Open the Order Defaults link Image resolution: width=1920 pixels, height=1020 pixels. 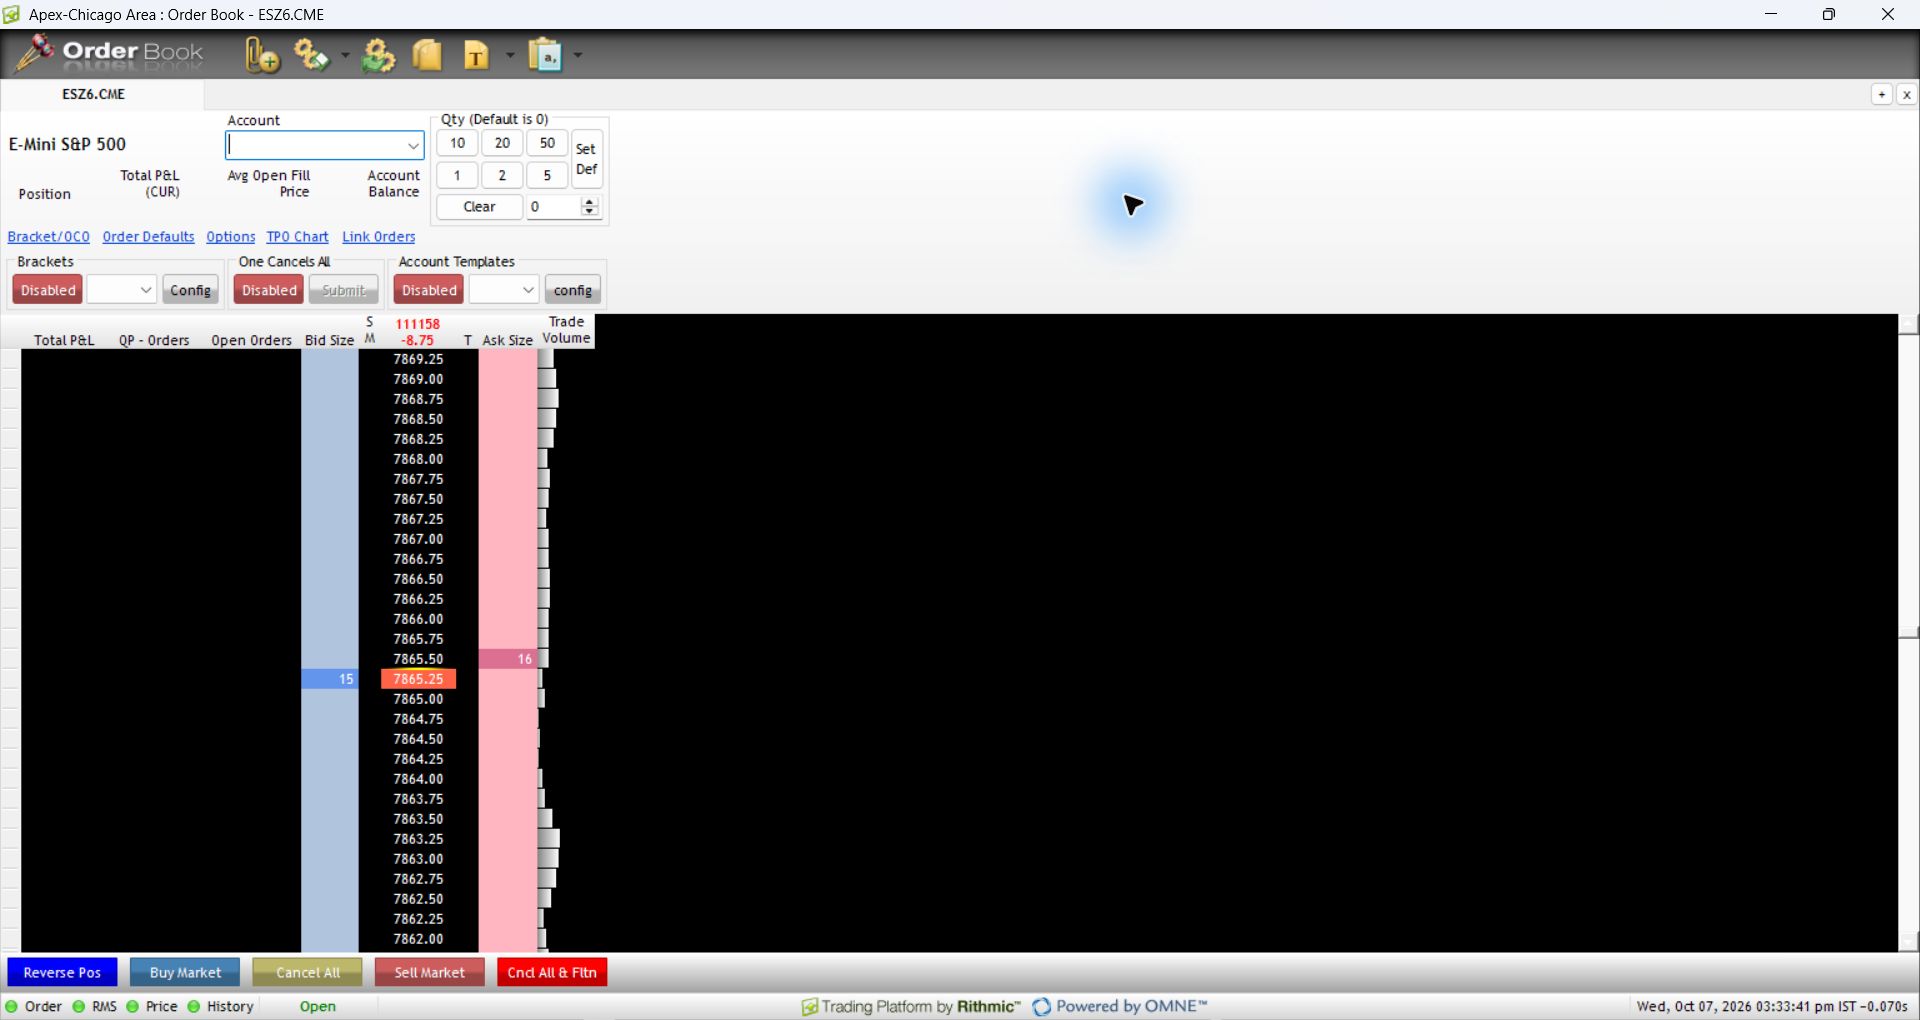[x=149, y=237]
